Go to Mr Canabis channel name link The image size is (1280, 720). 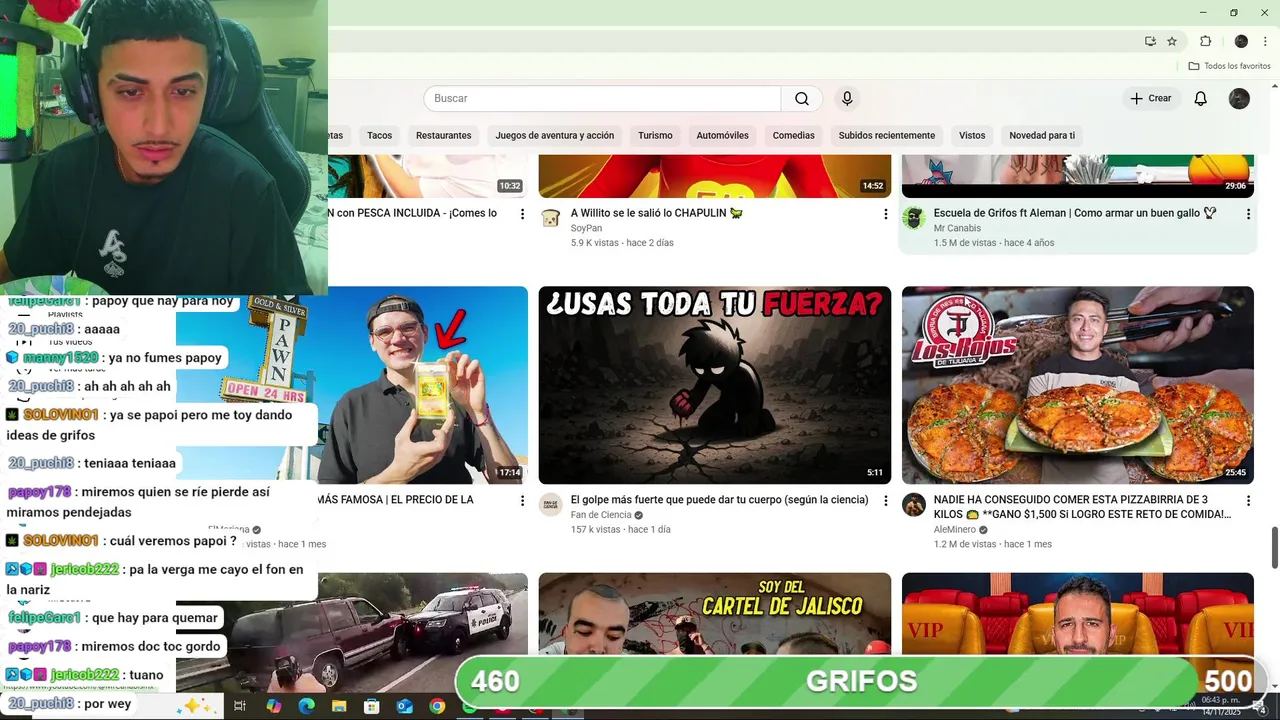point(957,228)
